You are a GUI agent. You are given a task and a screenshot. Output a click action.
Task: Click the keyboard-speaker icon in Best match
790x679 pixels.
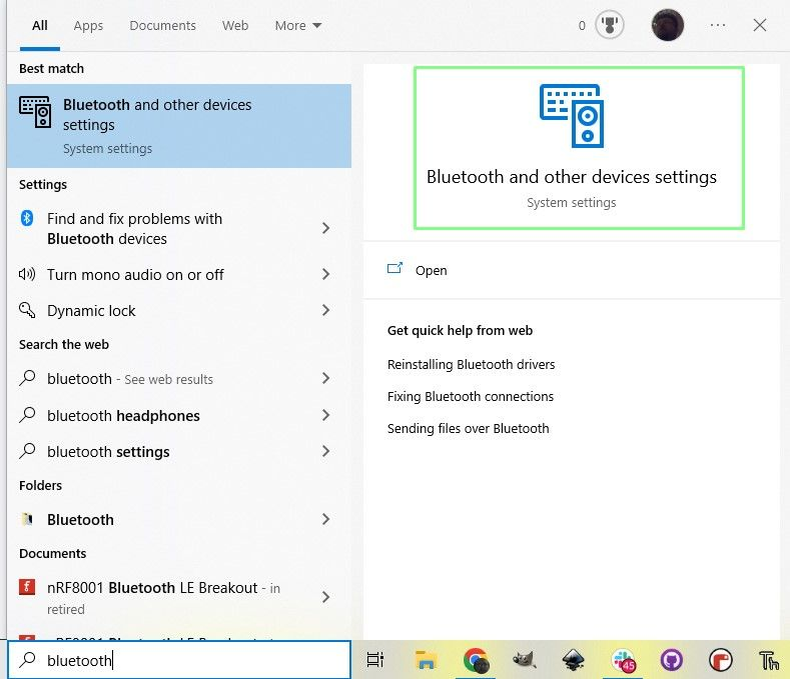(35, 112)
